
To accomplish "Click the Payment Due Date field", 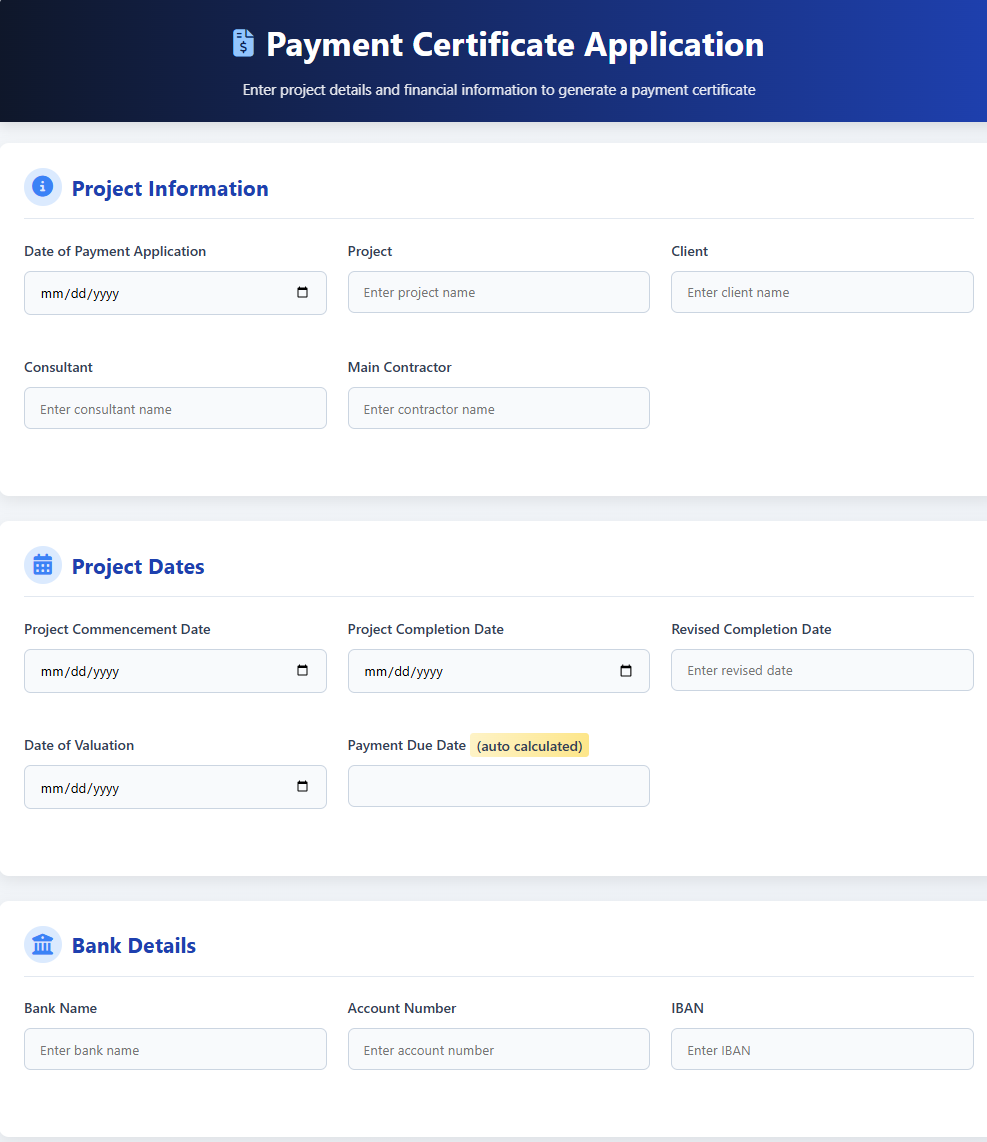I will [498, 786].
